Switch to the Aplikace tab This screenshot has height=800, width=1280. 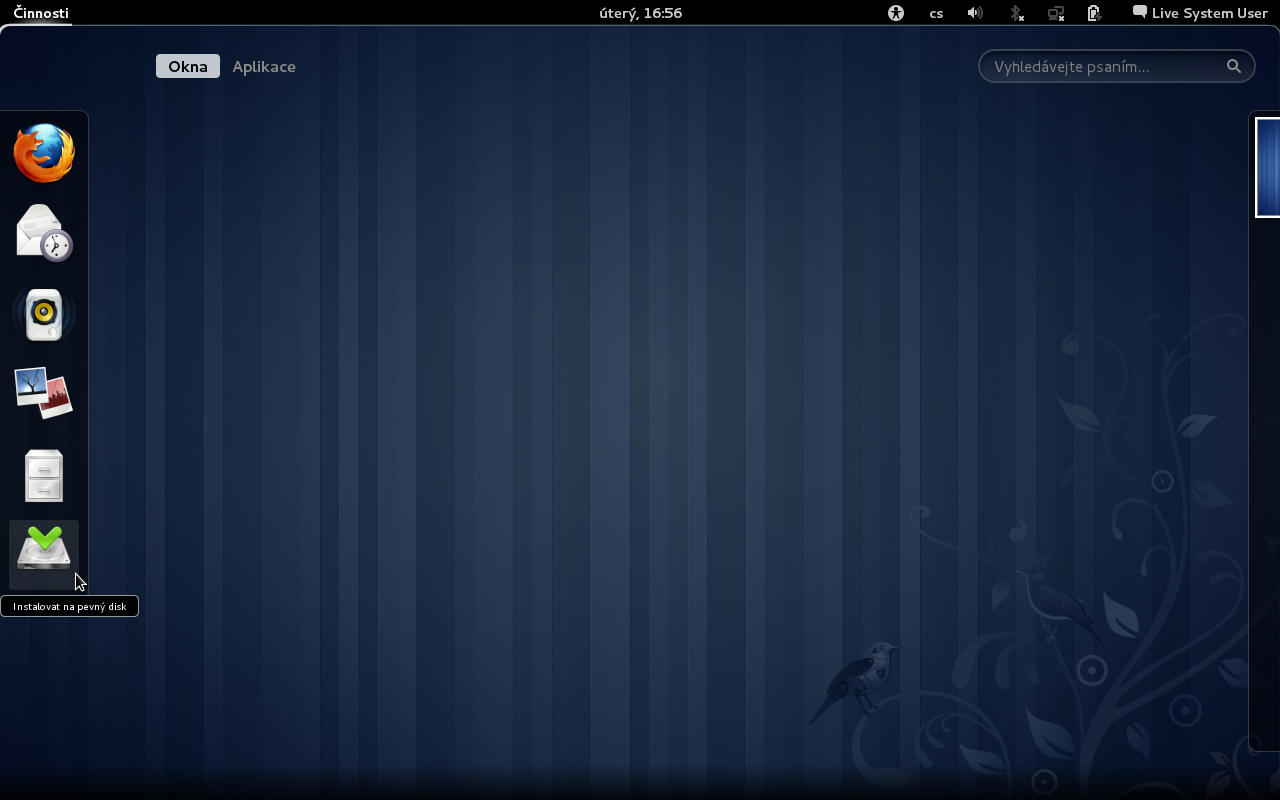(x=264, y=66)
